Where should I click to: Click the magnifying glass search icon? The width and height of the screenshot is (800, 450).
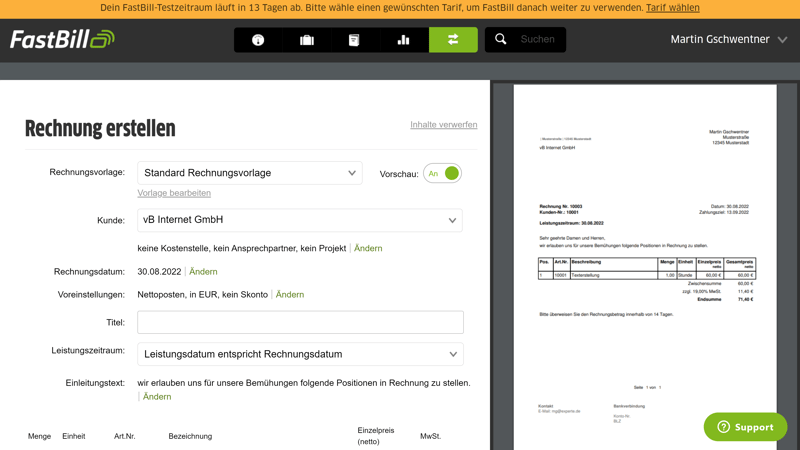[501, 40]
